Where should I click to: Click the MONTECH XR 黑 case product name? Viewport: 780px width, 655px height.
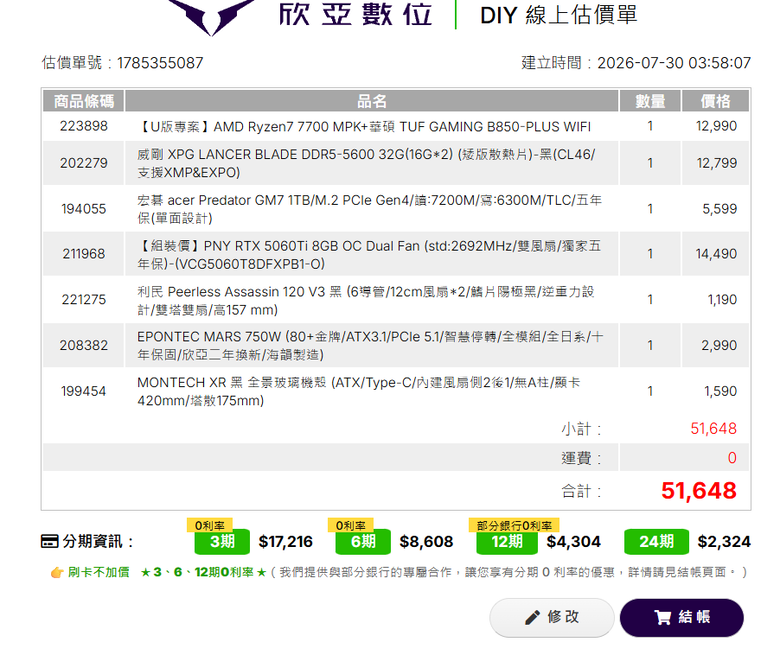pos(359,391)
